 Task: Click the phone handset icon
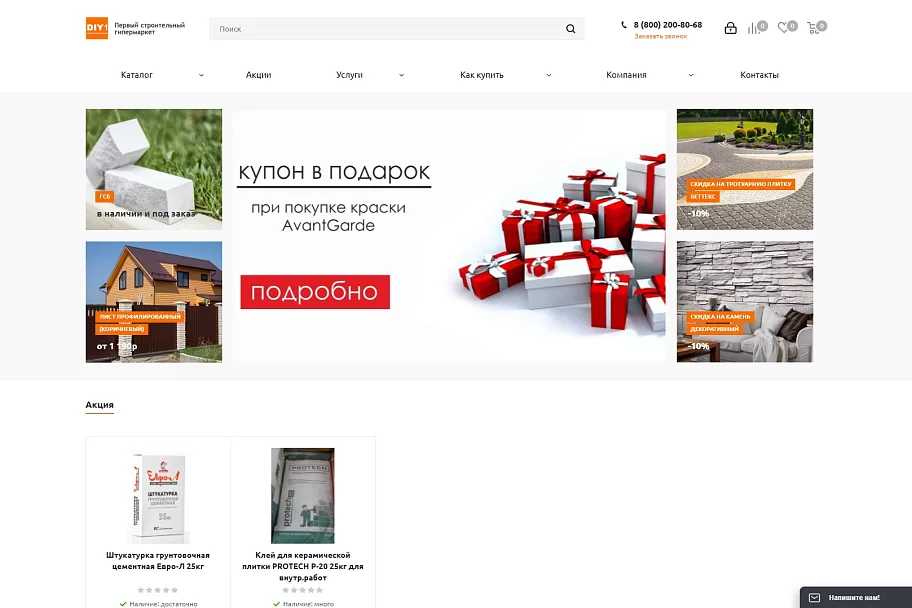[x=624, y=25]
